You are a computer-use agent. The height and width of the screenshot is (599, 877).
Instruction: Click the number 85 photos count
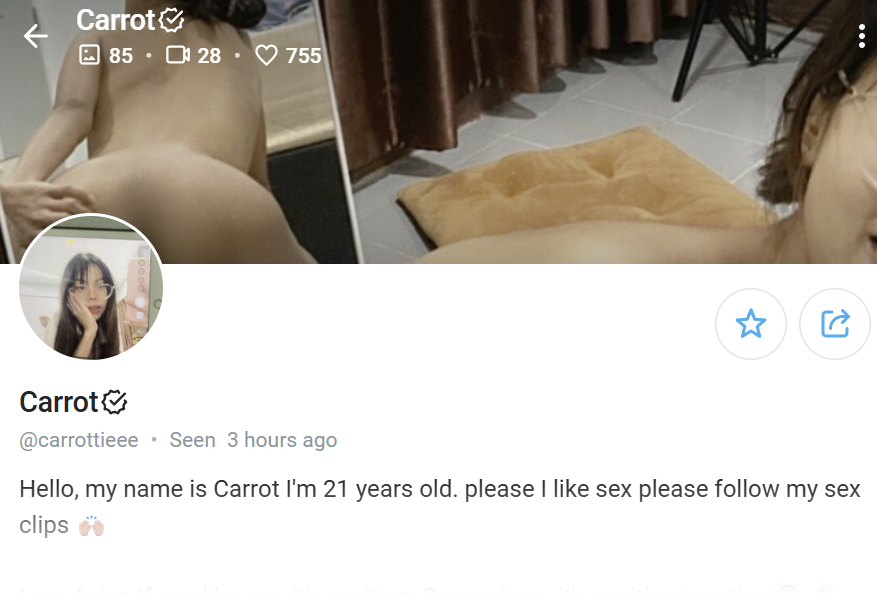click(121, 56)
